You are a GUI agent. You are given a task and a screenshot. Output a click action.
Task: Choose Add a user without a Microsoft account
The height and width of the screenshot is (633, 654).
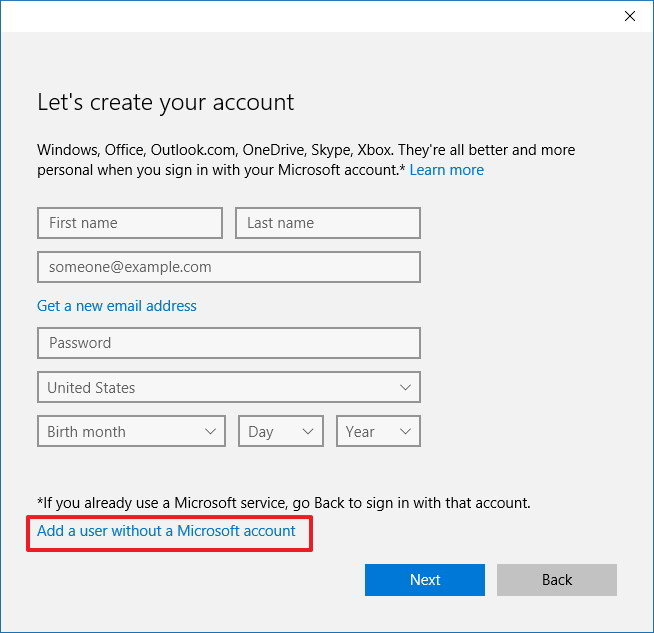point(166,531)
